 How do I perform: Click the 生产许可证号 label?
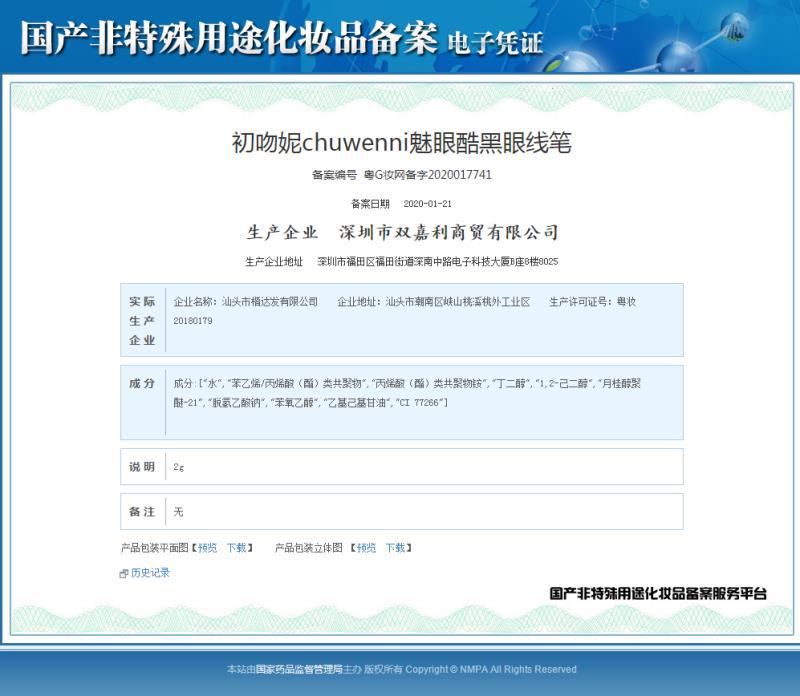579,302
